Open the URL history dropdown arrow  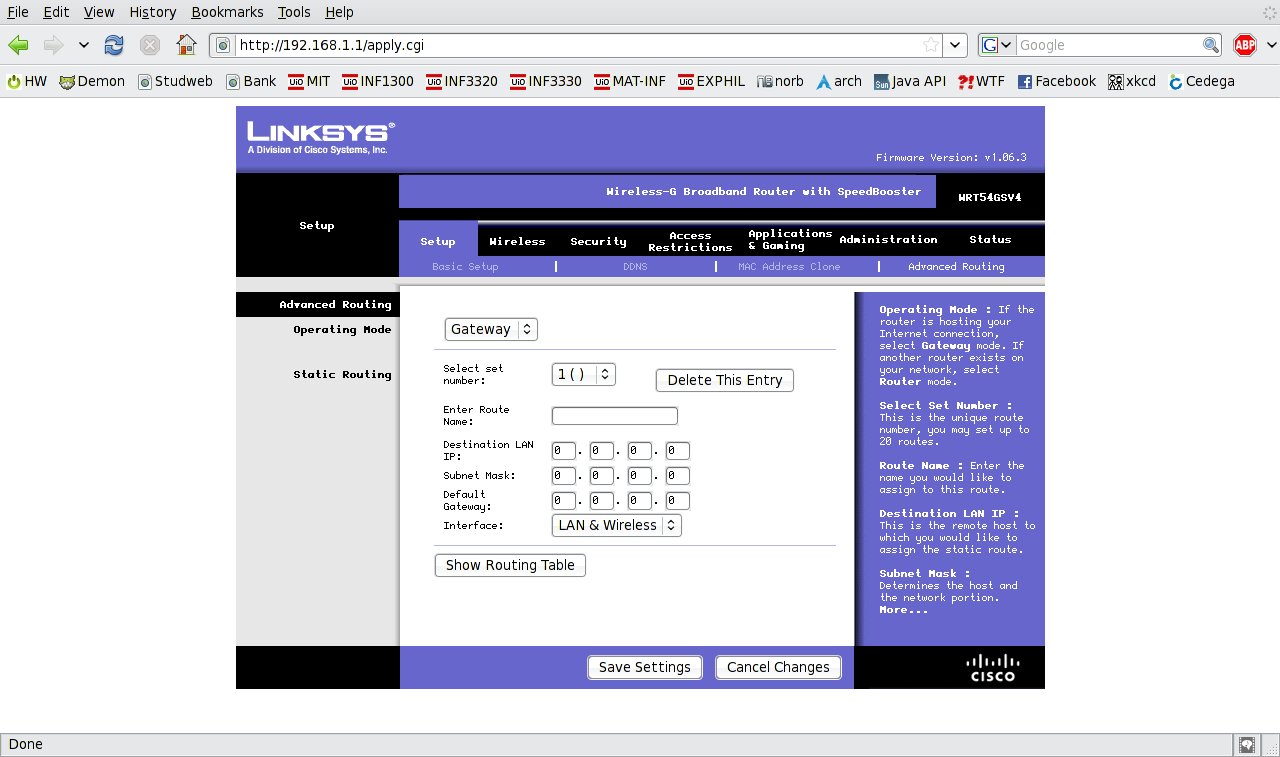coord(956,45)
